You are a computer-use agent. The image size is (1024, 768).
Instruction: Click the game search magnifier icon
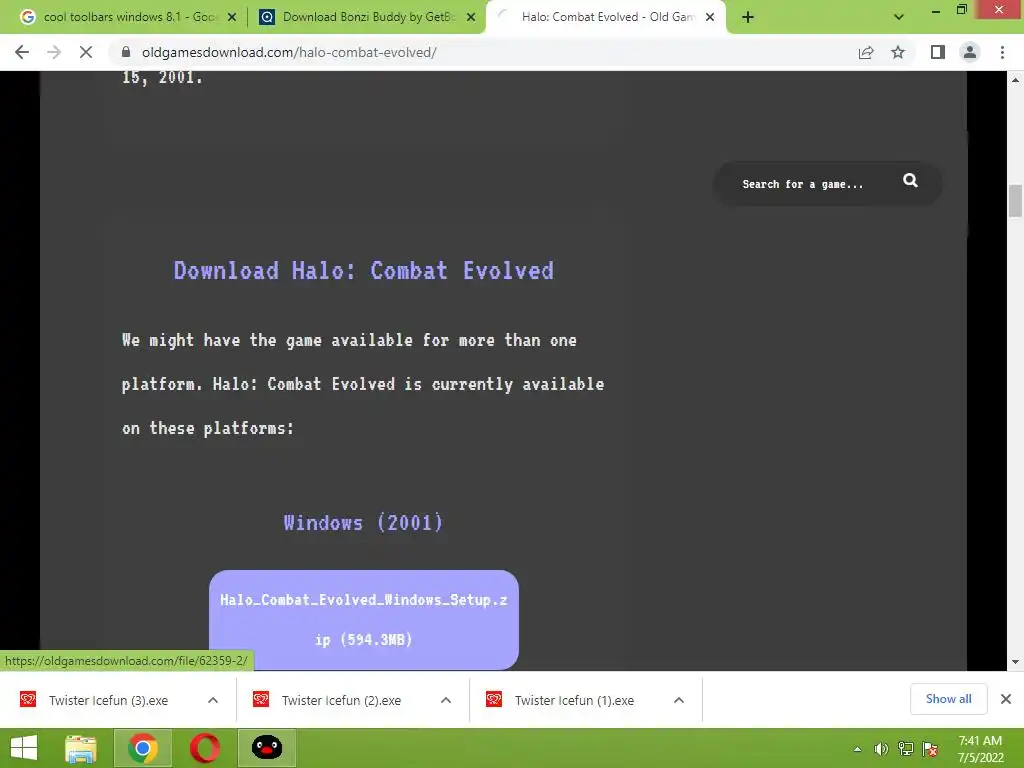pos(910,181)
